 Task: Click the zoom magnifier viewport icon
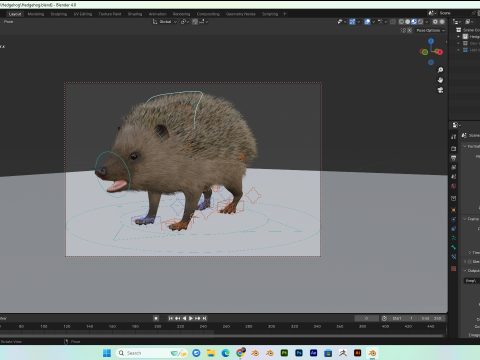pos(440,70)
